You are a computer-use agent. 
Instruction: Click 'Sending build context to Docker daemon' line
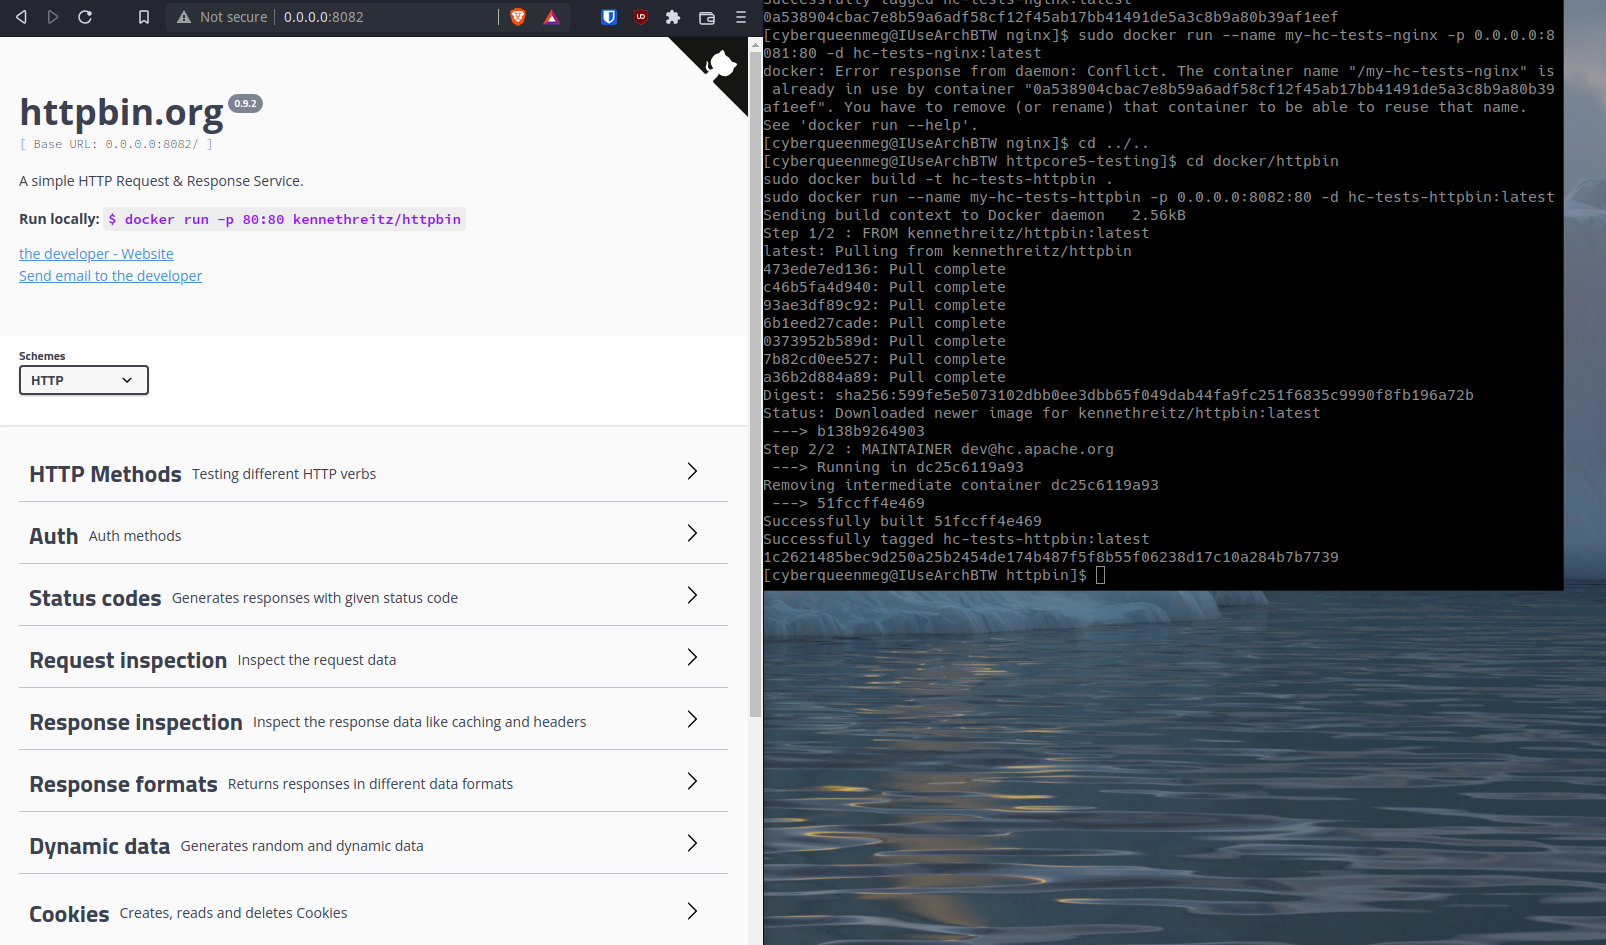click(x=974, y=215)
